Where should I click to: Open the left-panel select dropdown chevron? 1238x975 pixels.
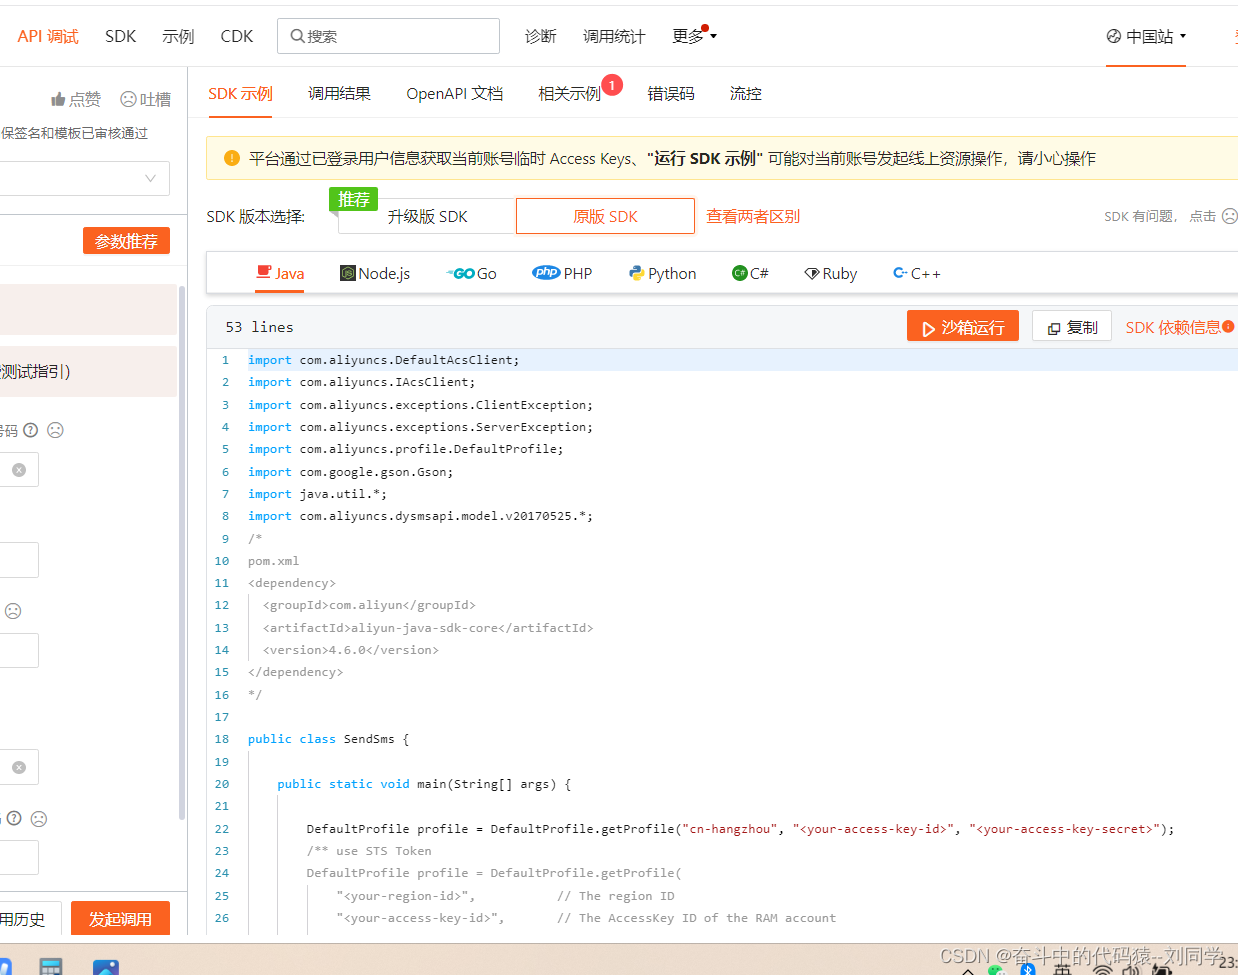150,179
